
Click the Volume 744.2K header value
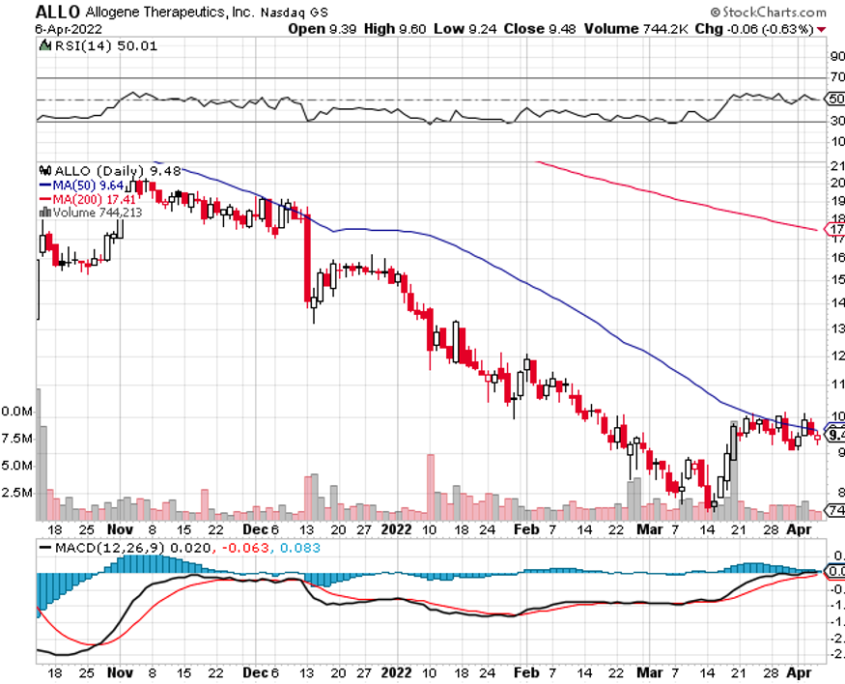(x=636, y=29)
